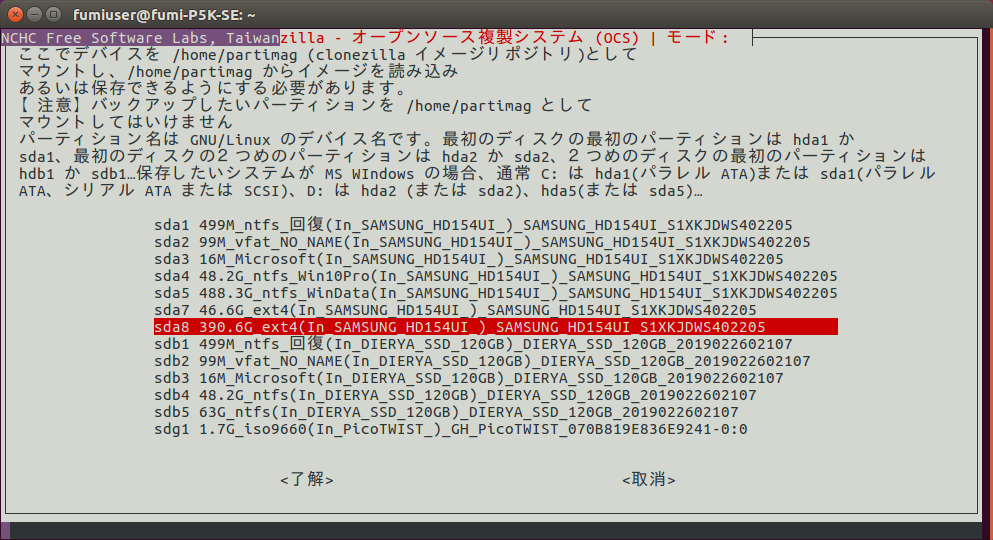The image size is (993, 540).
Task: Choose the sdg1 1.7G iso9660 PicoTWIST device
Action: (450, 429)
